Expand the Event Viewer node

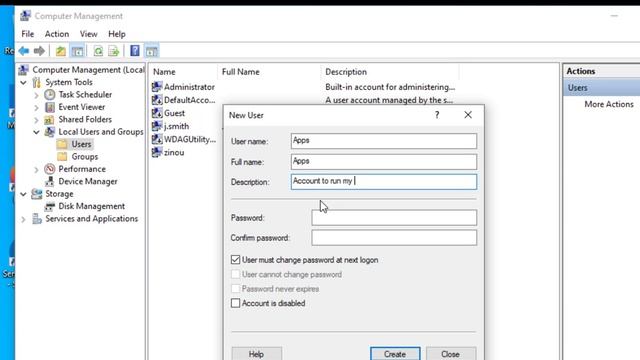[36, 107]
